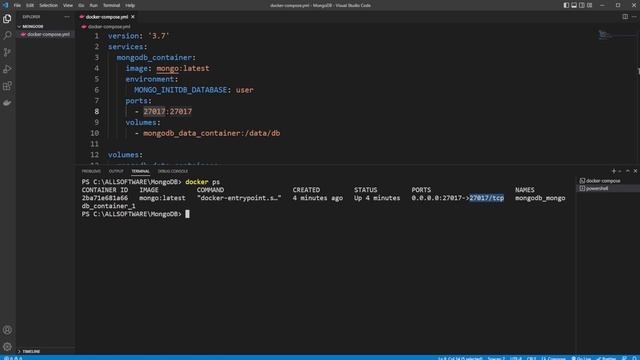Open the Docker view whale icon
This screenshot has height=360, width=640.
click(7, 102)
